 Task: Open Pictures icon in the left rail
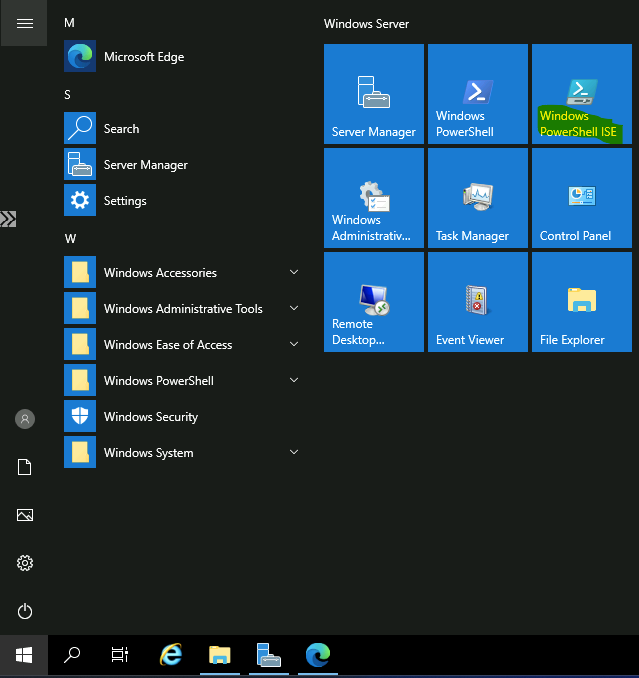25,515
